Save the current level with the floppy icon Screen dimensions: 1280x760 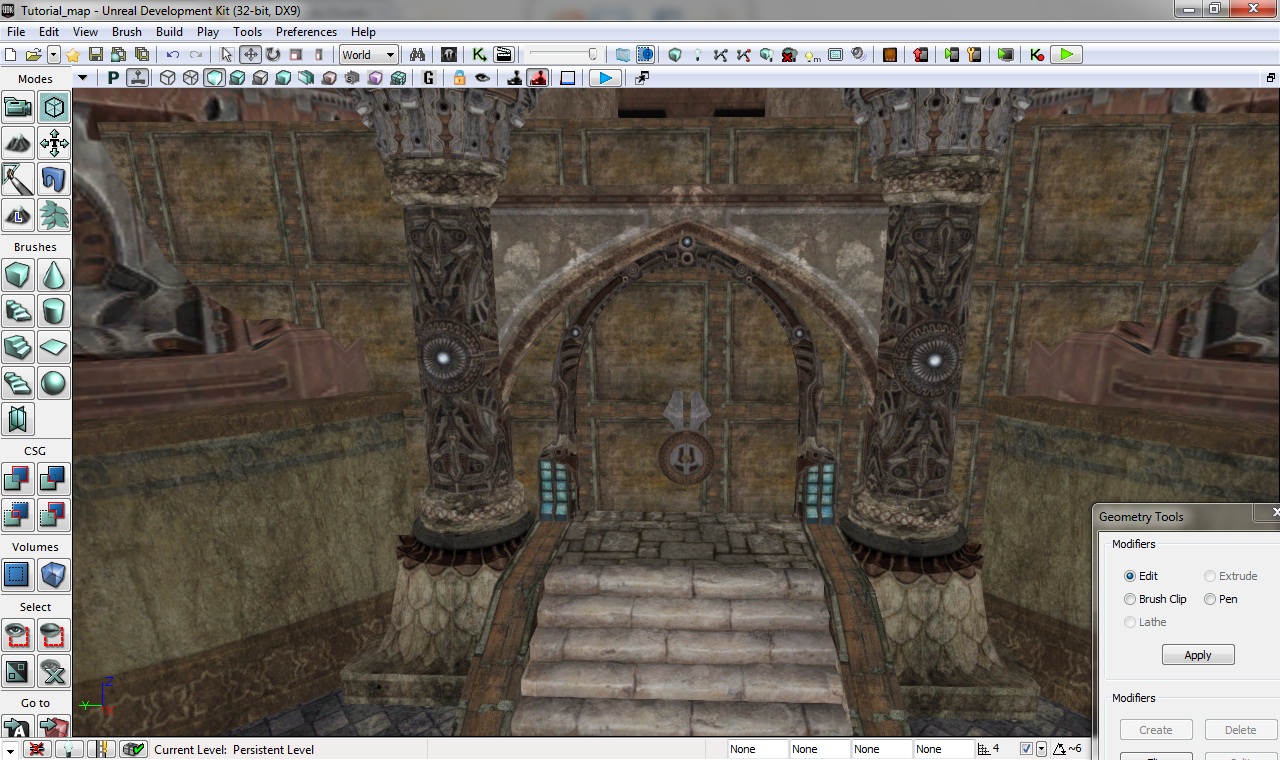[96, 55]
